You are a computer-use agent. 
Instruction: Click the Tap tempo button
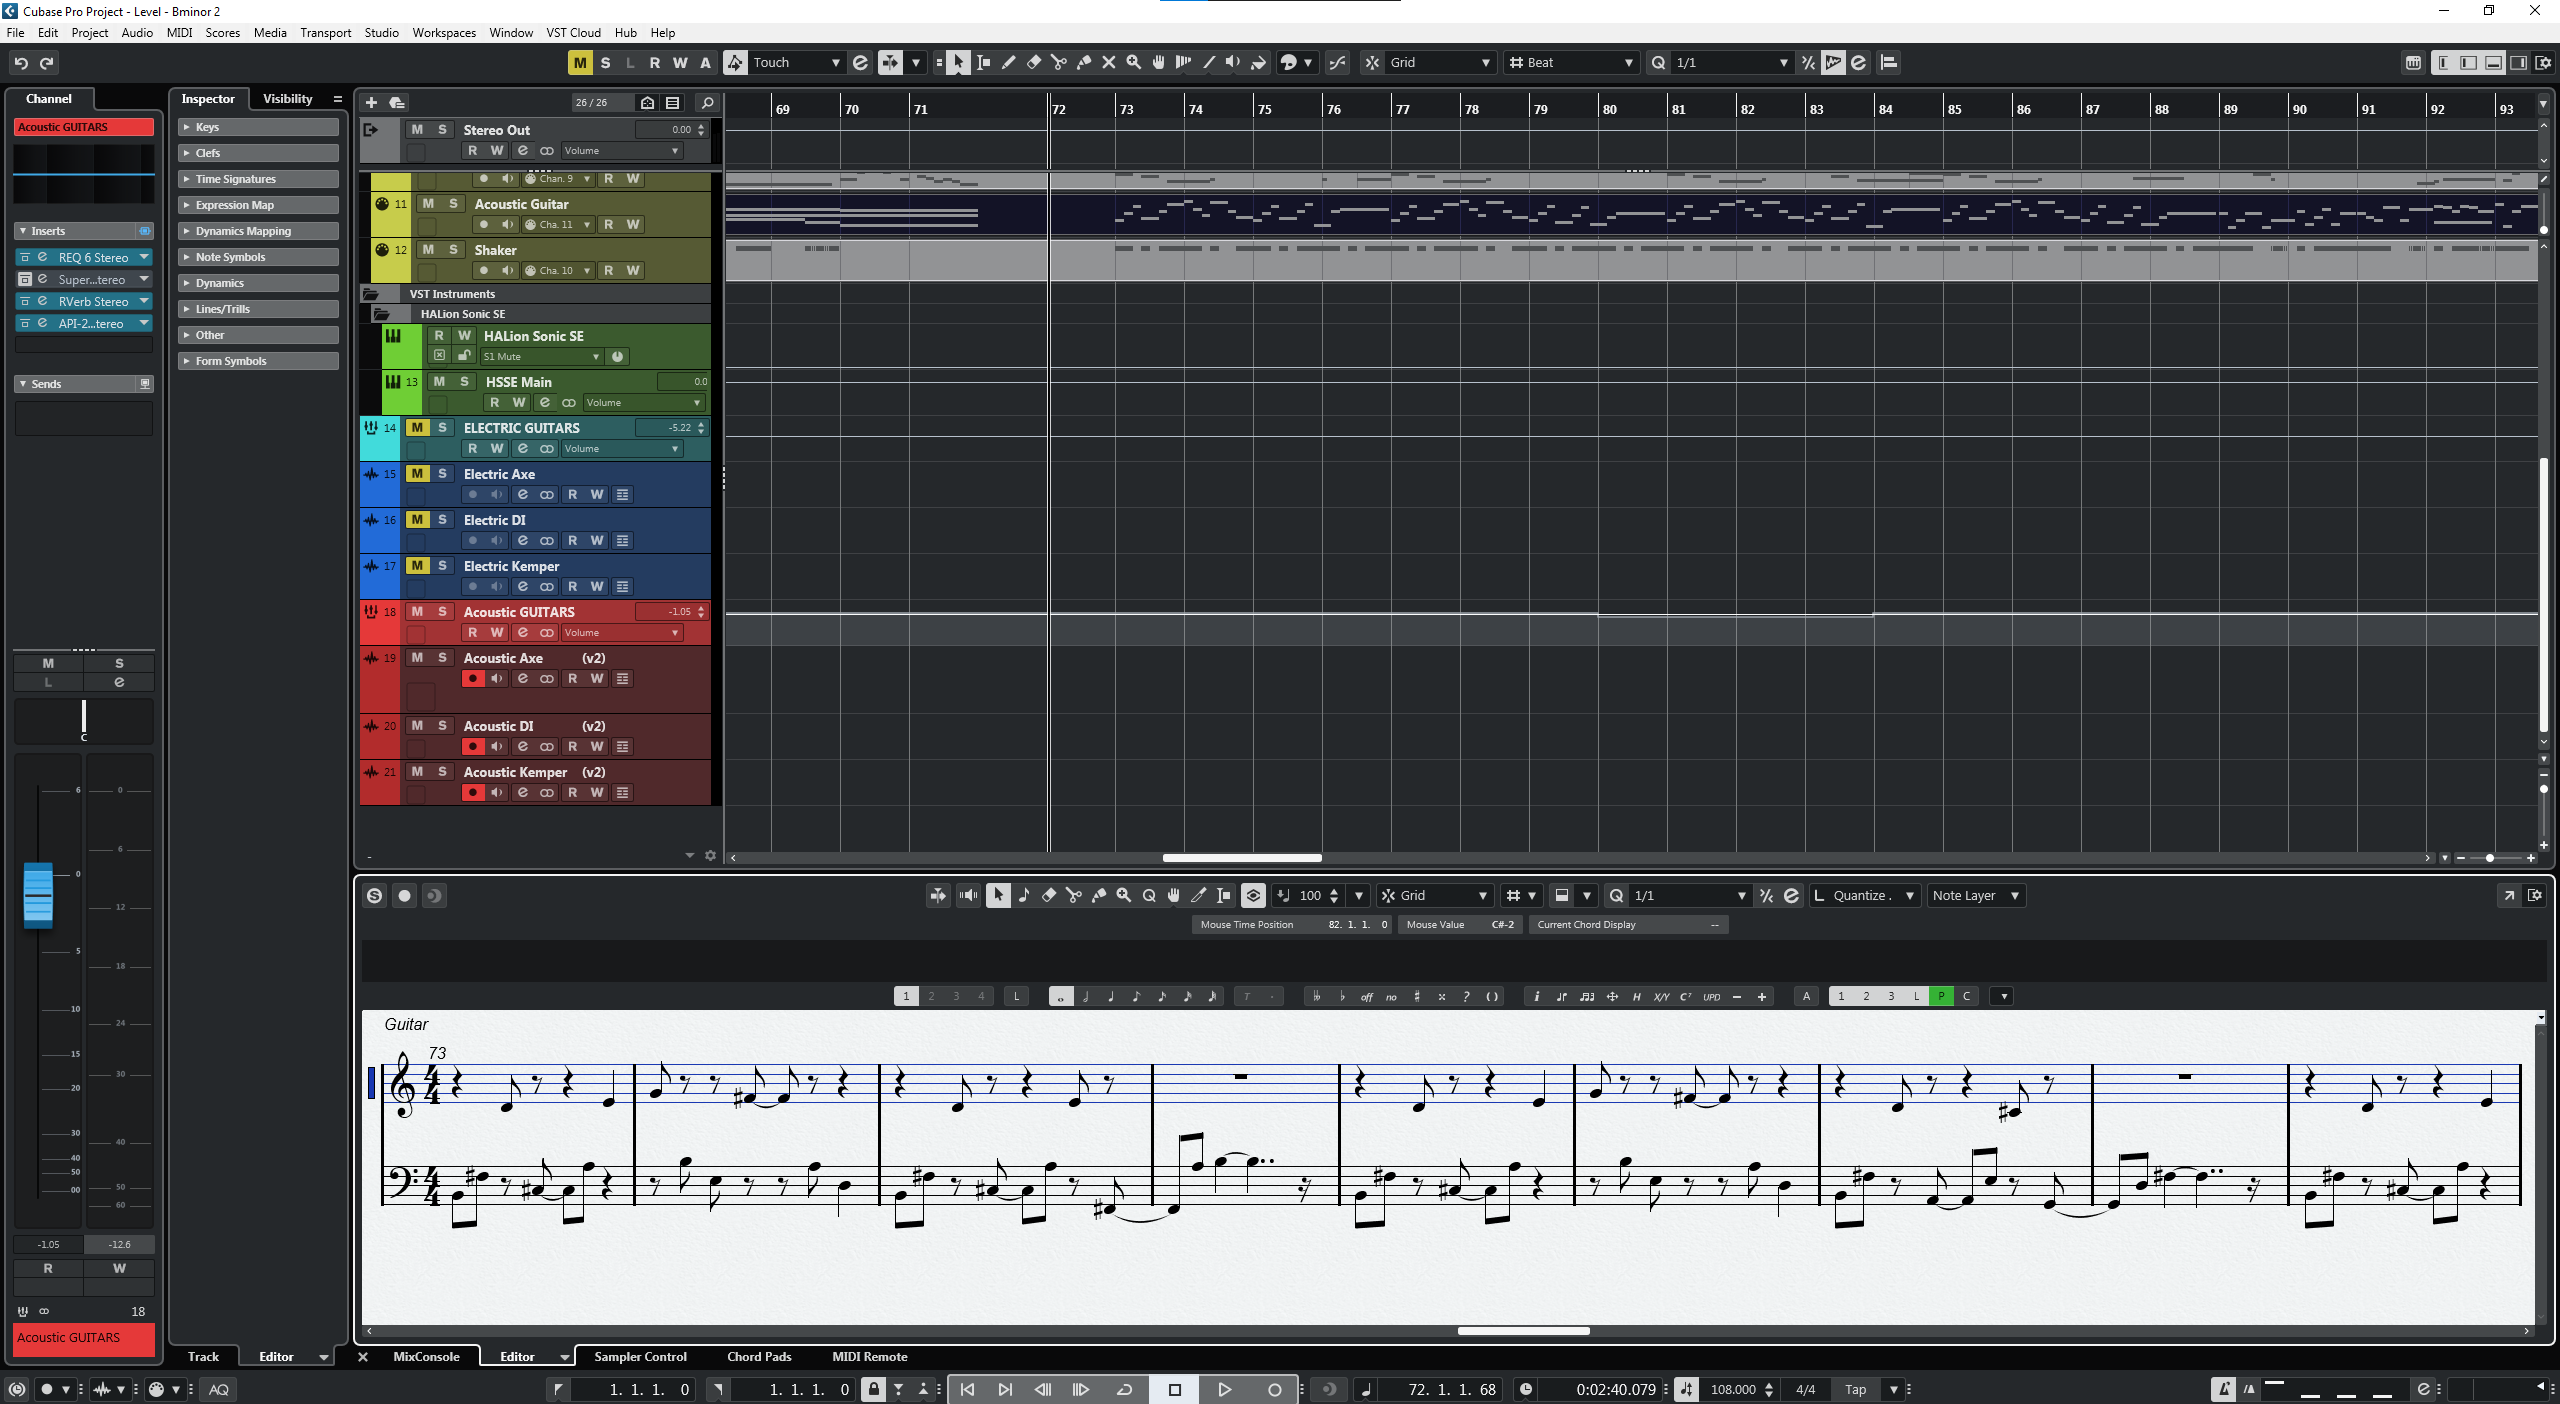click(x=1855, y=1389)
